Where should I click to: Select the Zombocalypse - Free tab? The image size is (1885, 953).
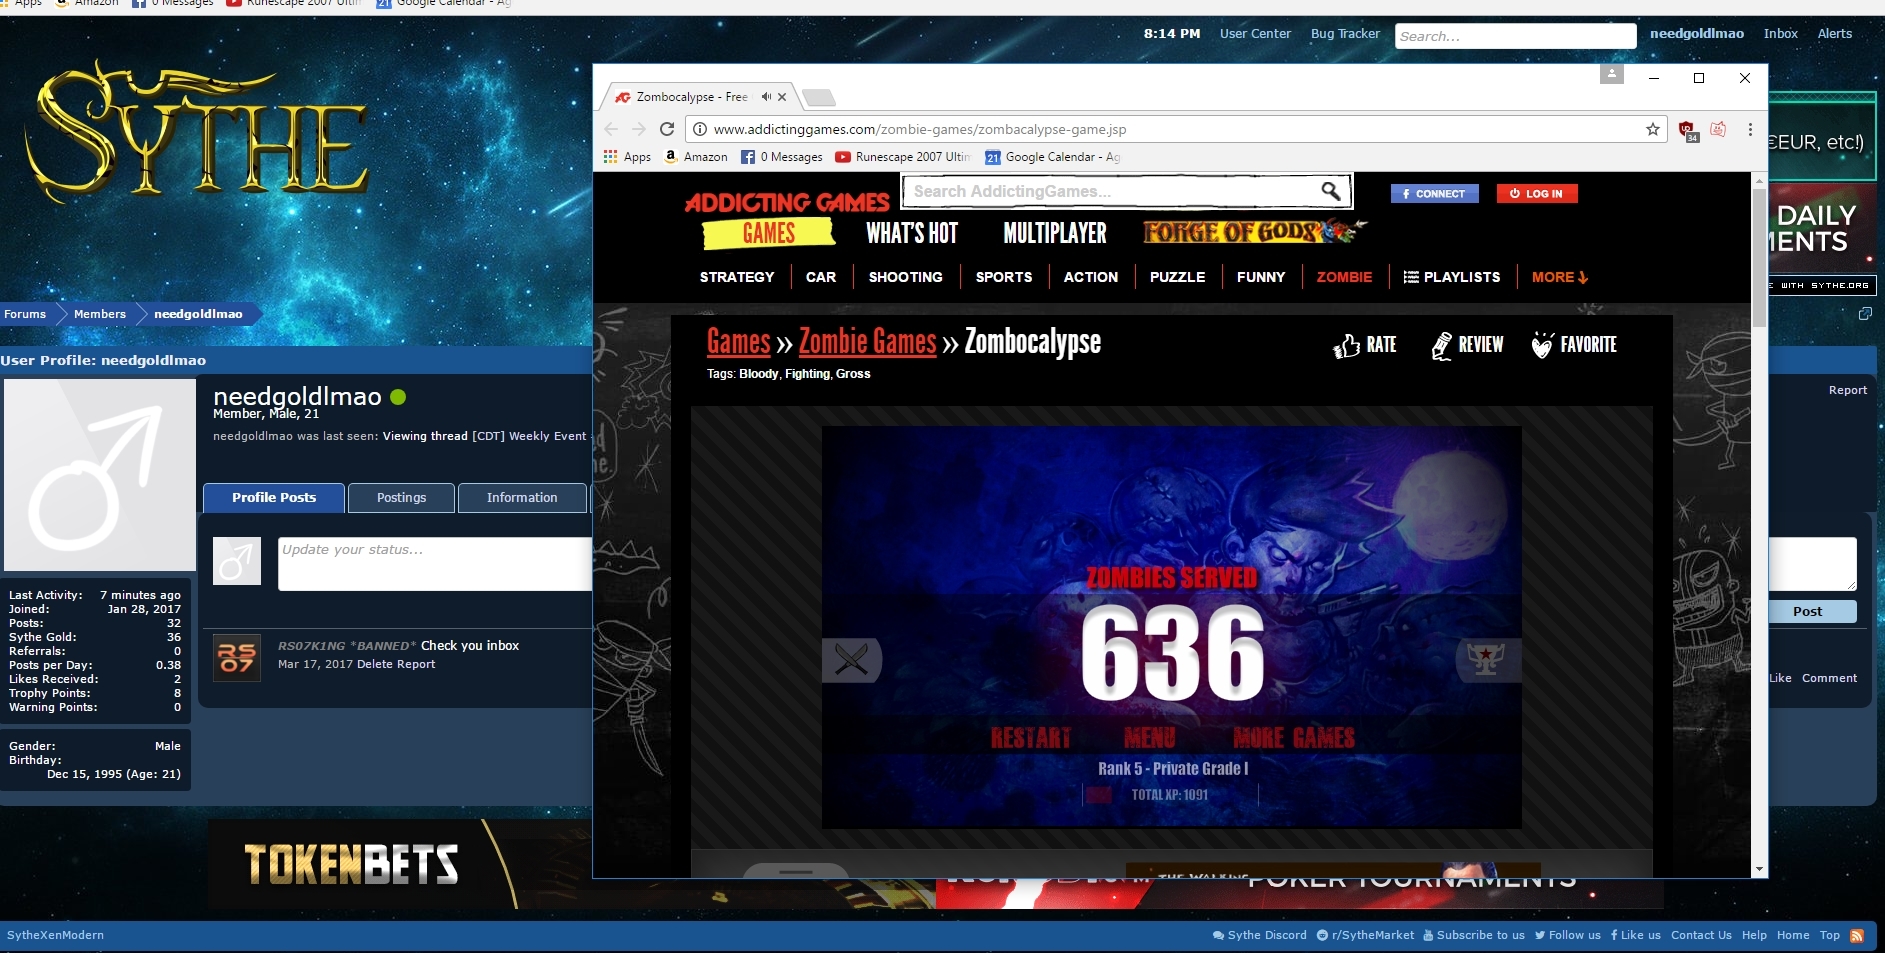(691, 97)
